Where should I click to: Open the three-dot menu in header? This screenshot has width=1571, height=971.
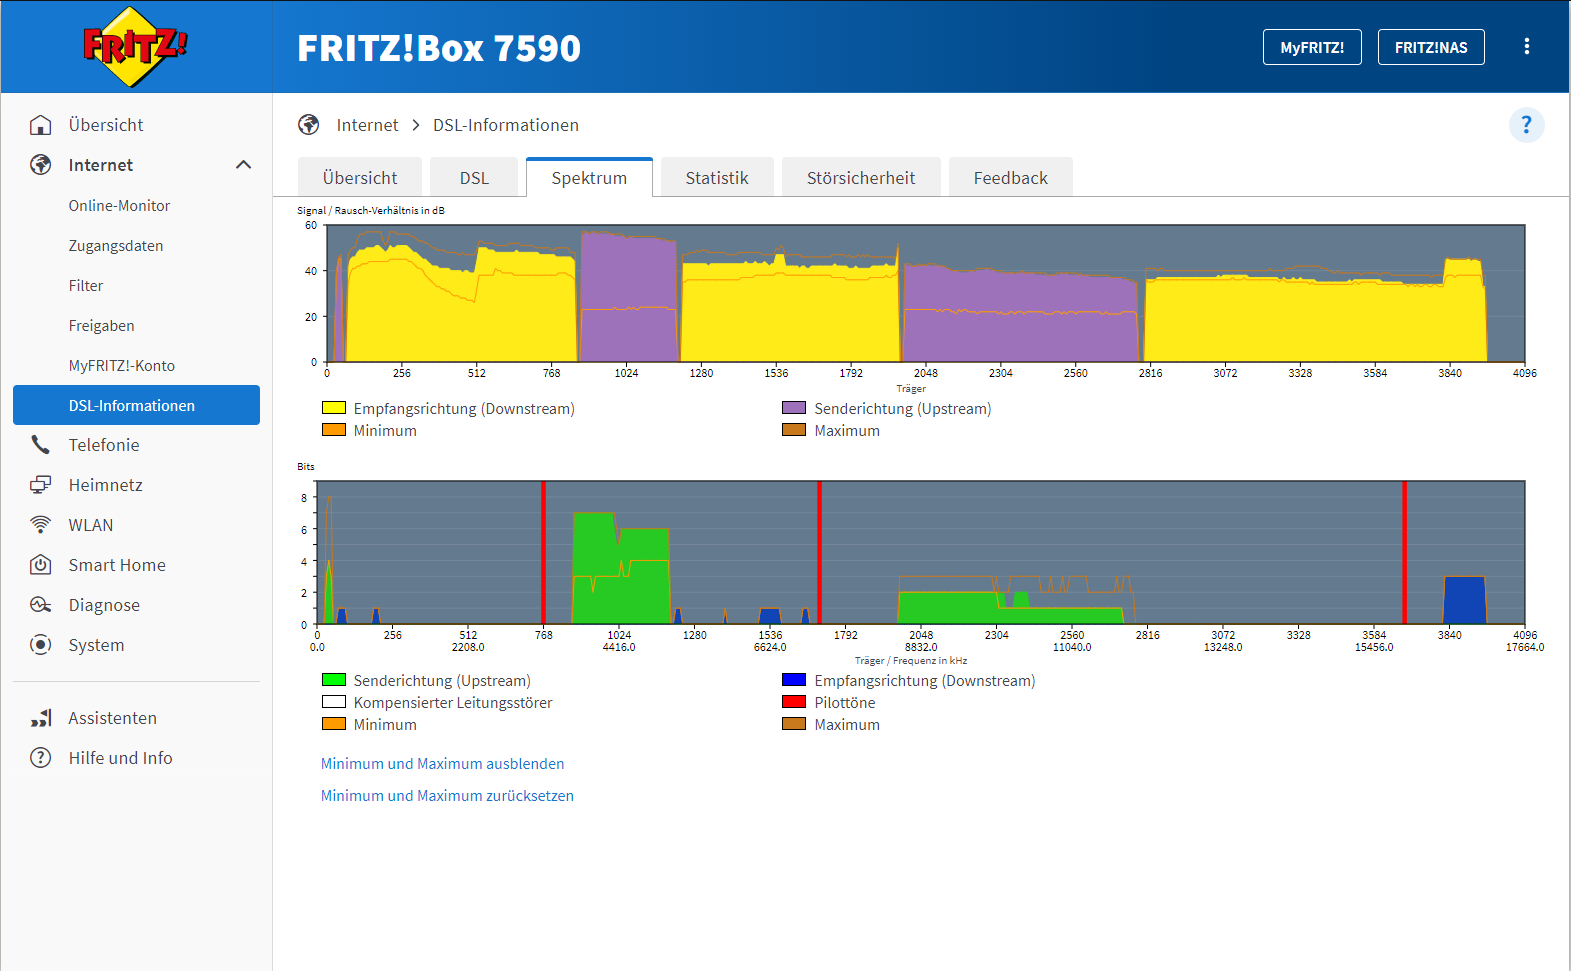tap(1526, 47)
